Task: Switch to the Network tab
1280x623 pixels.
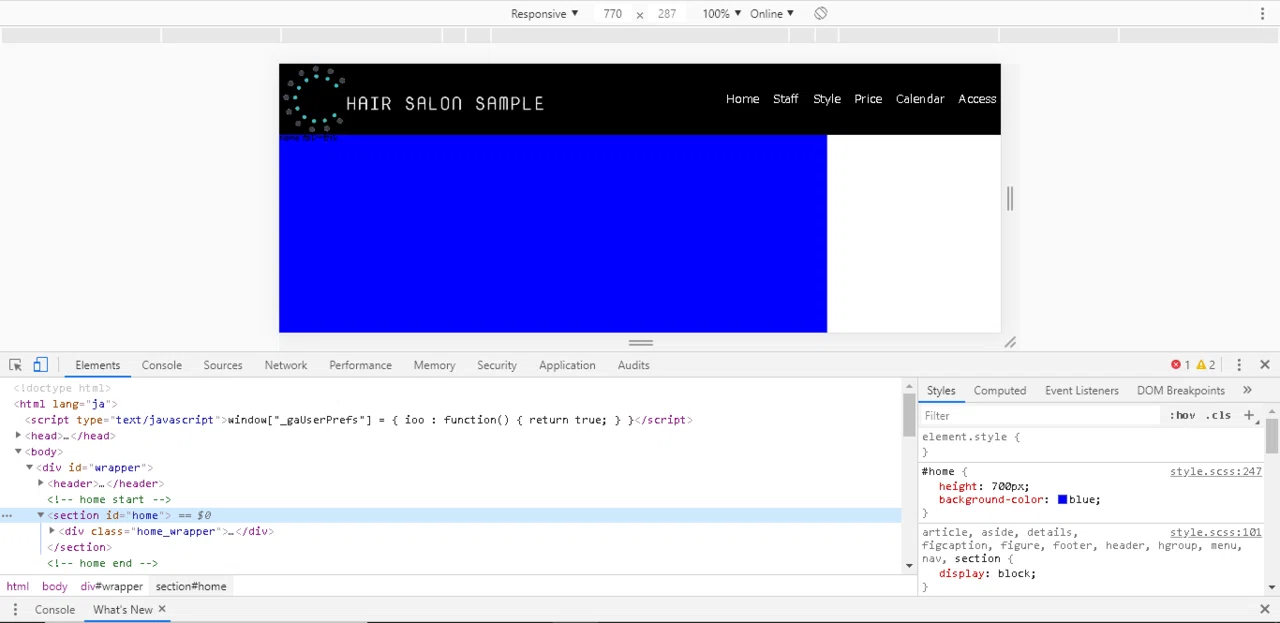Action: 286,365
